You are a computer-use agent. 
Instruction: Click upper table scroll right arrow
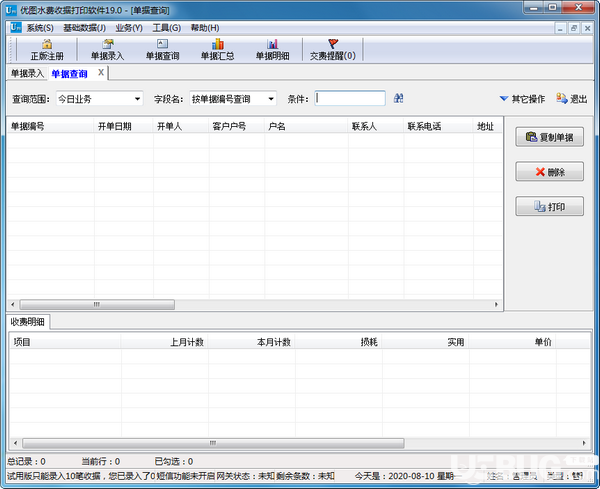click(496, 305)
